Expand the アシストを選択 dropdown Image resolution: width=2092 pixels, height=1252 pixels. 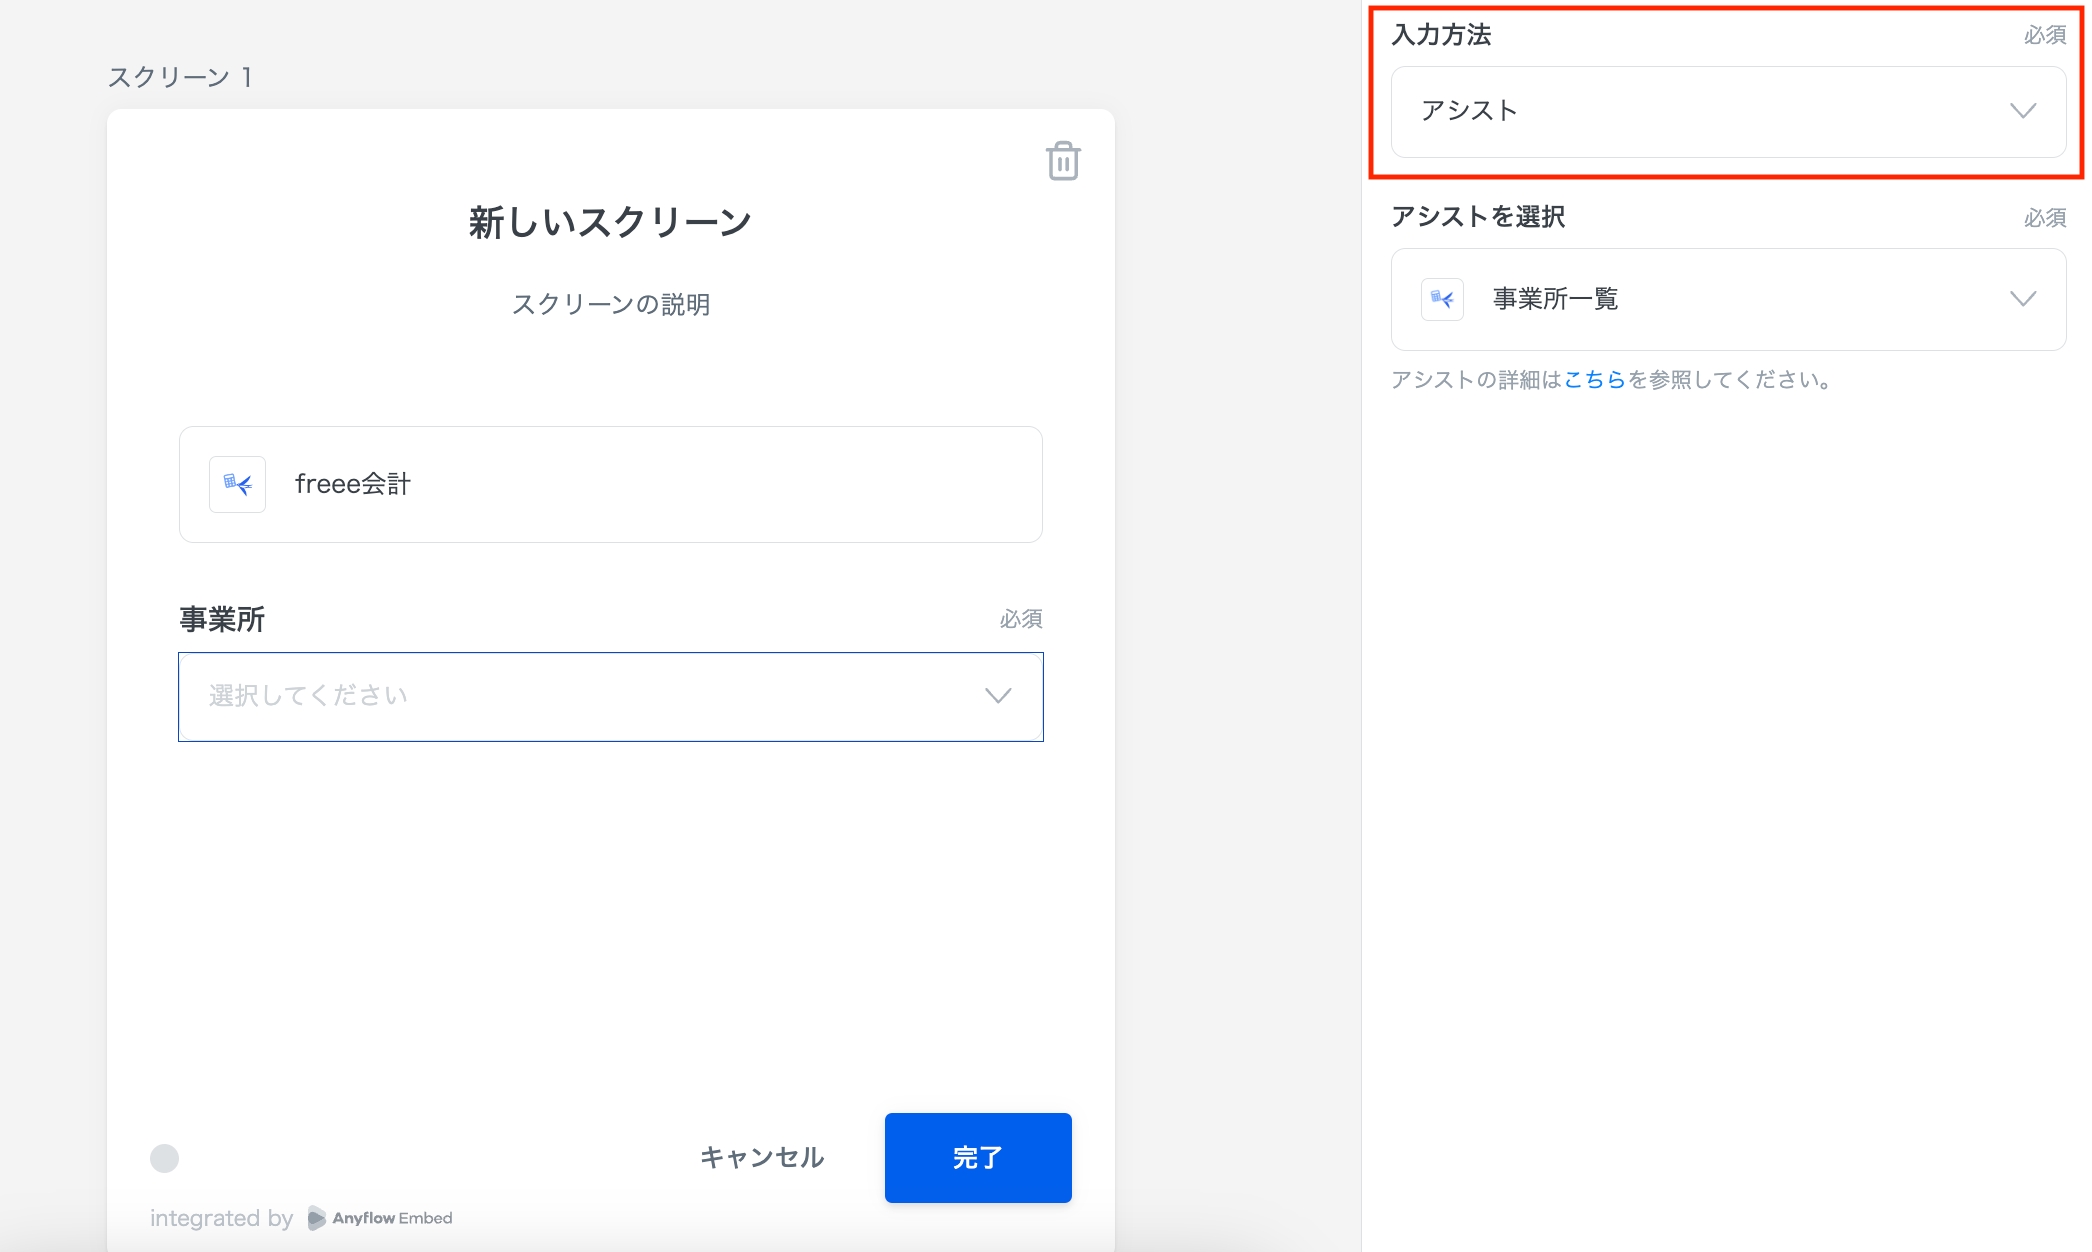(x=1727, y=299)
